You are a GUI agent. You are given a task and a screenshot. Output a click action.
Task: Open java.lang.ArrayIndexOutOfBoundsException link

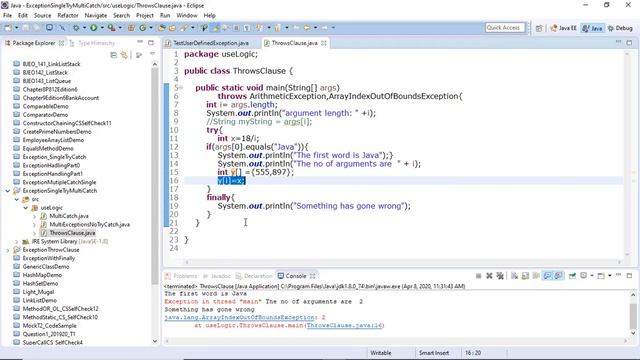coord(239,317)
